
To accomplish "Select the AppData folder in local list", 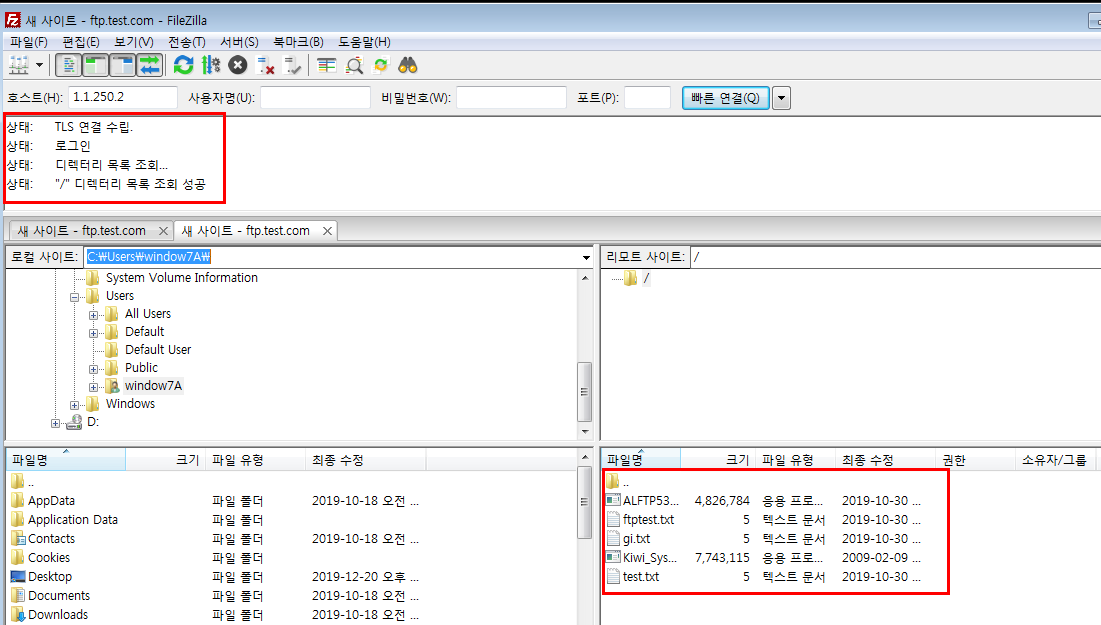I will click(x=51, y=501).
